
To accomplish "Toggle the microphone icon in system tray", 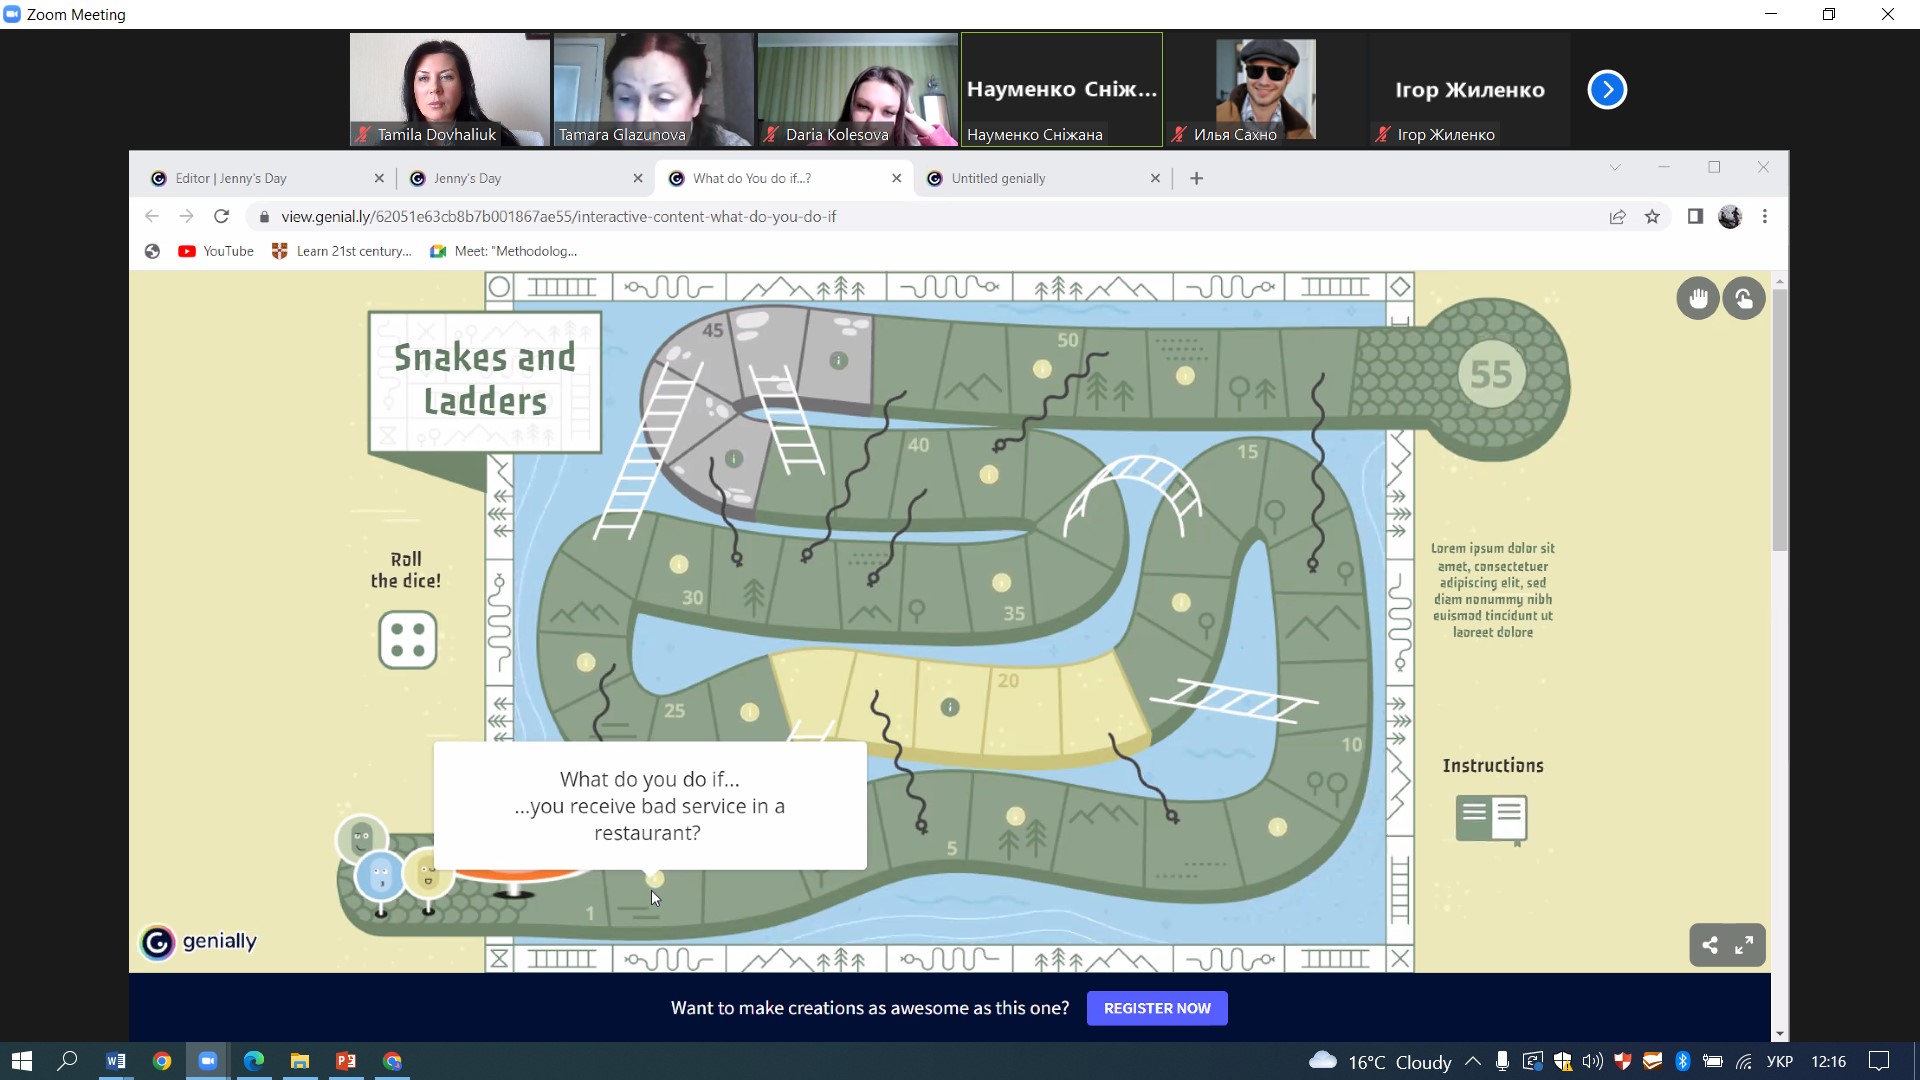I will 1502,1061.
